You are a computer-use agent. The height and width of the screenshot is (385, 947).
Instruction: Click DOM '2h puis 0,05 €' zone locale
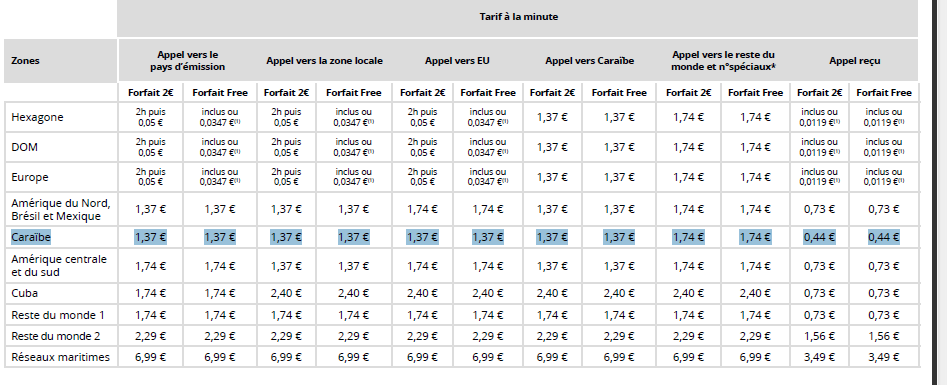(286, 147)
